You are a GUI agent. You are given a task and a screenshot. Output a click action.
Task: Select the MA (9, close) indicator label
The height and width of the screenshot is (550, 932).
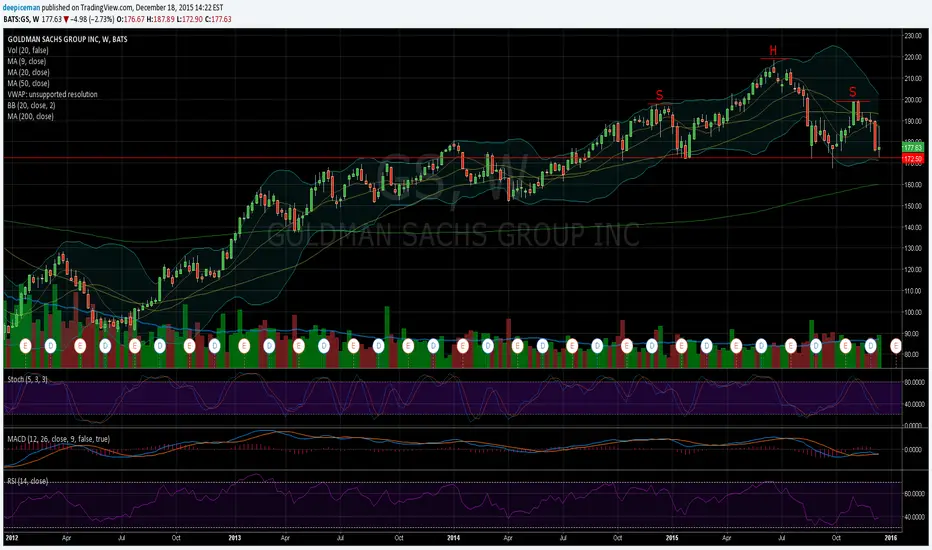coord(27,61)
